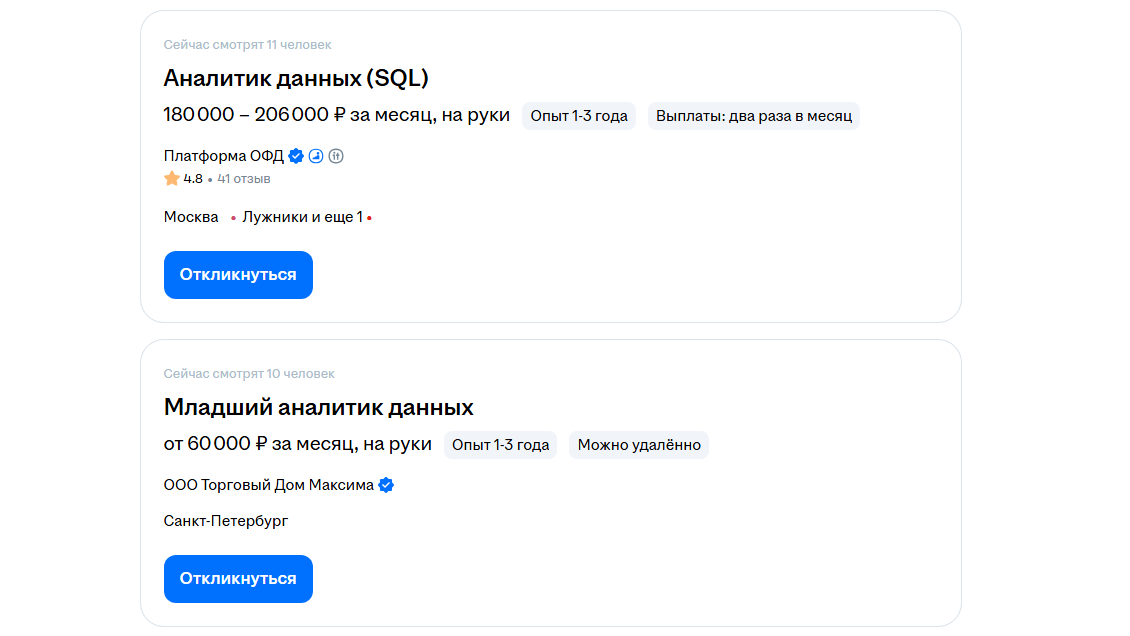Click Откликнуться for Младший аналитик данных
This screenshot has width=1130, height=636.
tap(238, 579)
